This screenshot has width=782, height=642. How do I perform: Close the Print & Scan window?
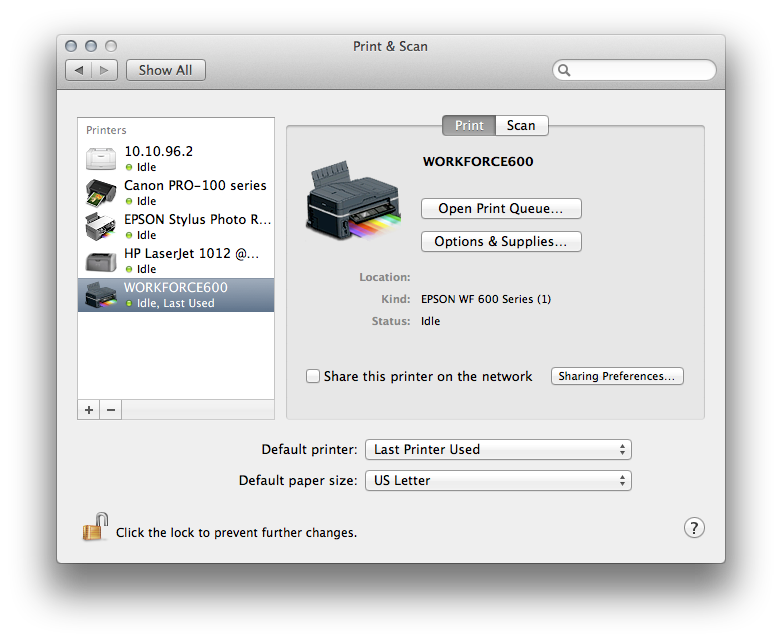(71, 46)
